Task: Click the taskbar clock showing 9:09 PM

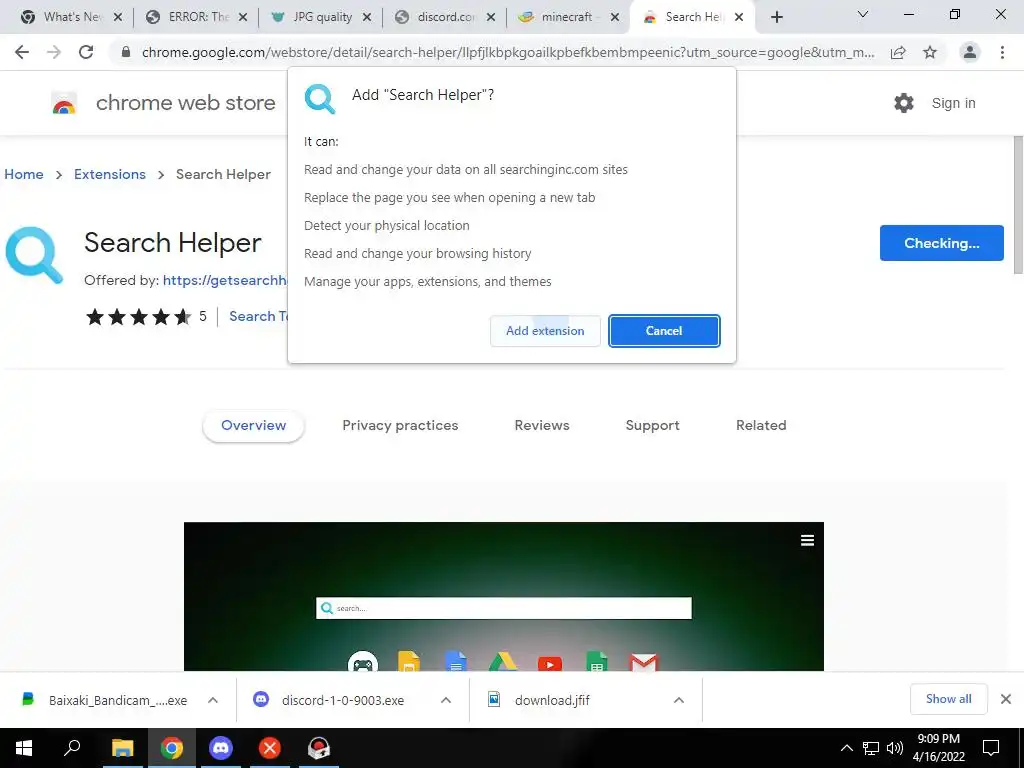Action: [x=938, y=748]
